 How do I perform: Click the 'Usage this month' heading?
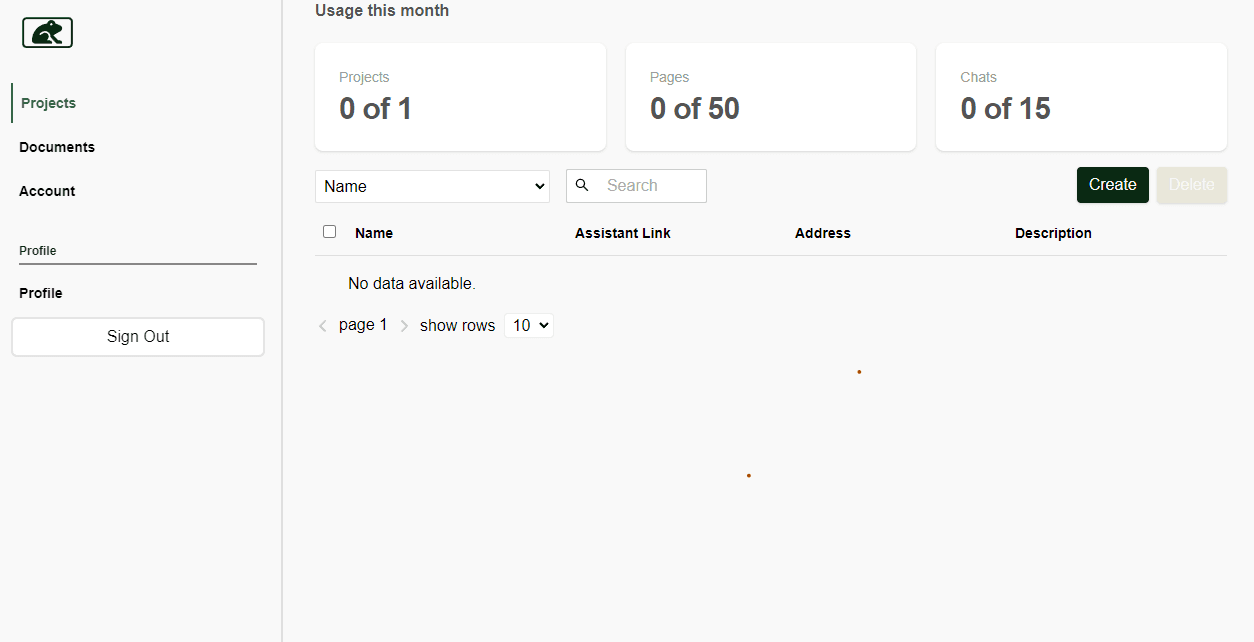coord(382,11)
